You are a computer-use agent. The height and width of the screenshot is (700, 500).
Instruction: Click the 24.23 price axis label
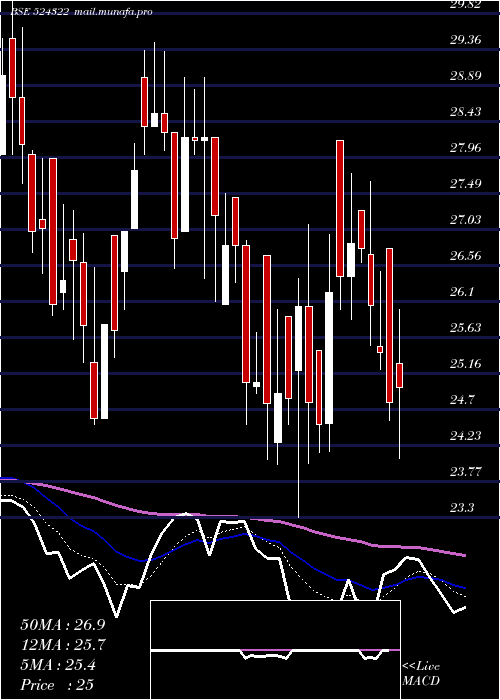coord(466,435)
